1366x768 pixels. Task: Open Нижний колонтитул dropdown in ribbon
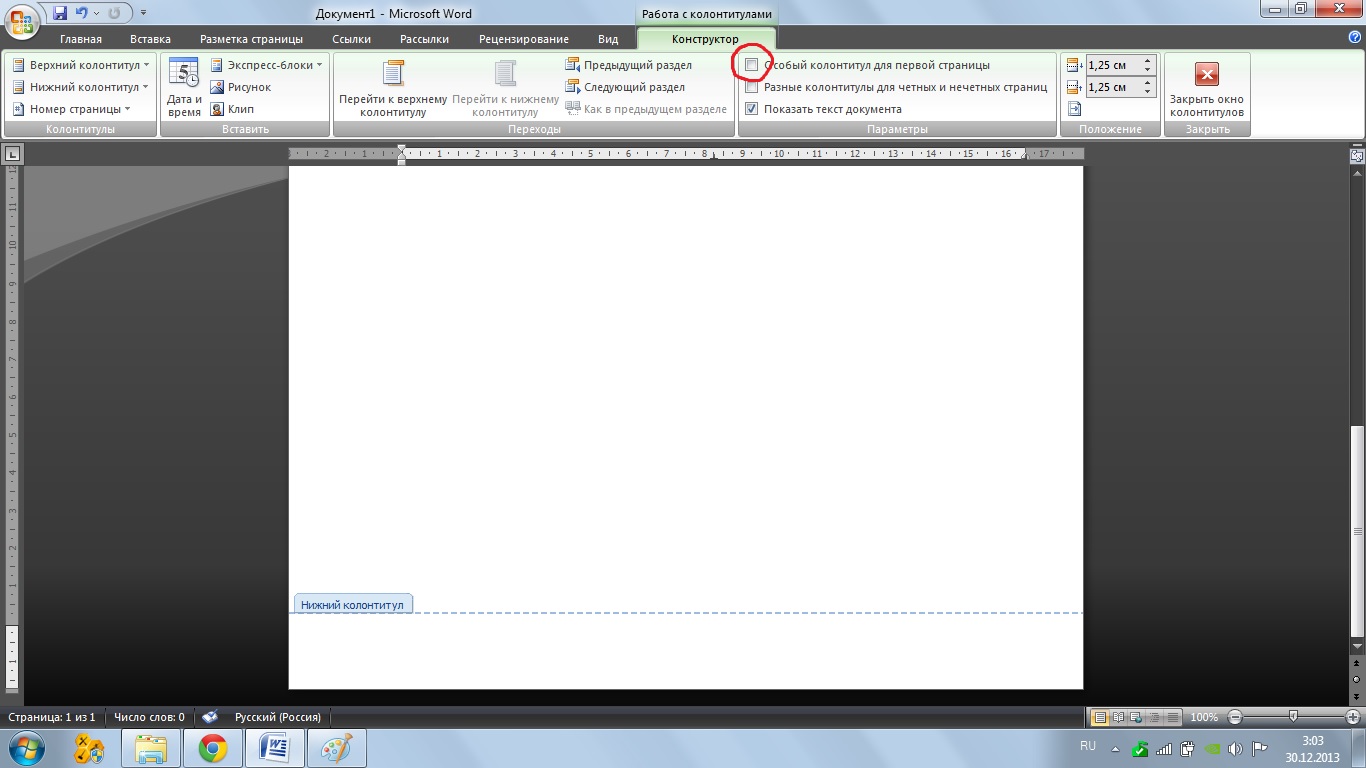[81, 87]
